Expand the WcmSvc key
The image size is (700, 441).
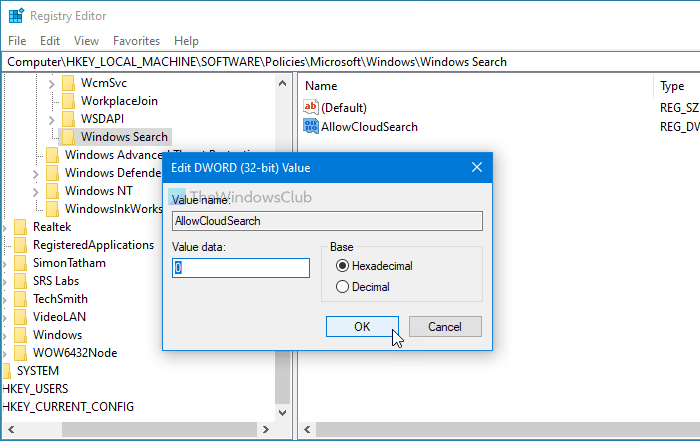[x=52, y=83]
